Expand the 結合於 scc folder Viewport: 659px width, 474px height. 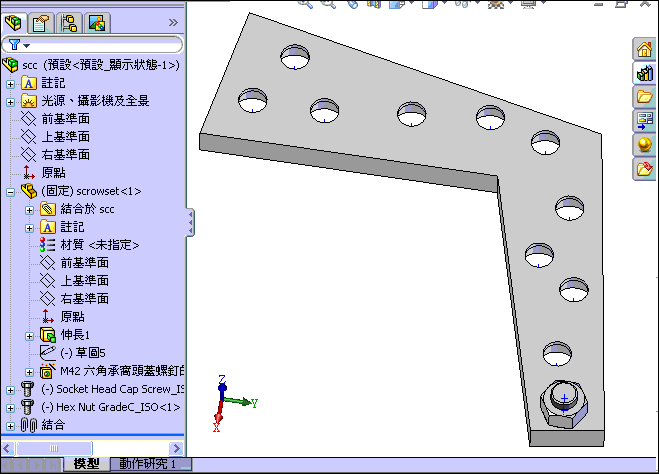pyautogui.click(x=29, y=210)
